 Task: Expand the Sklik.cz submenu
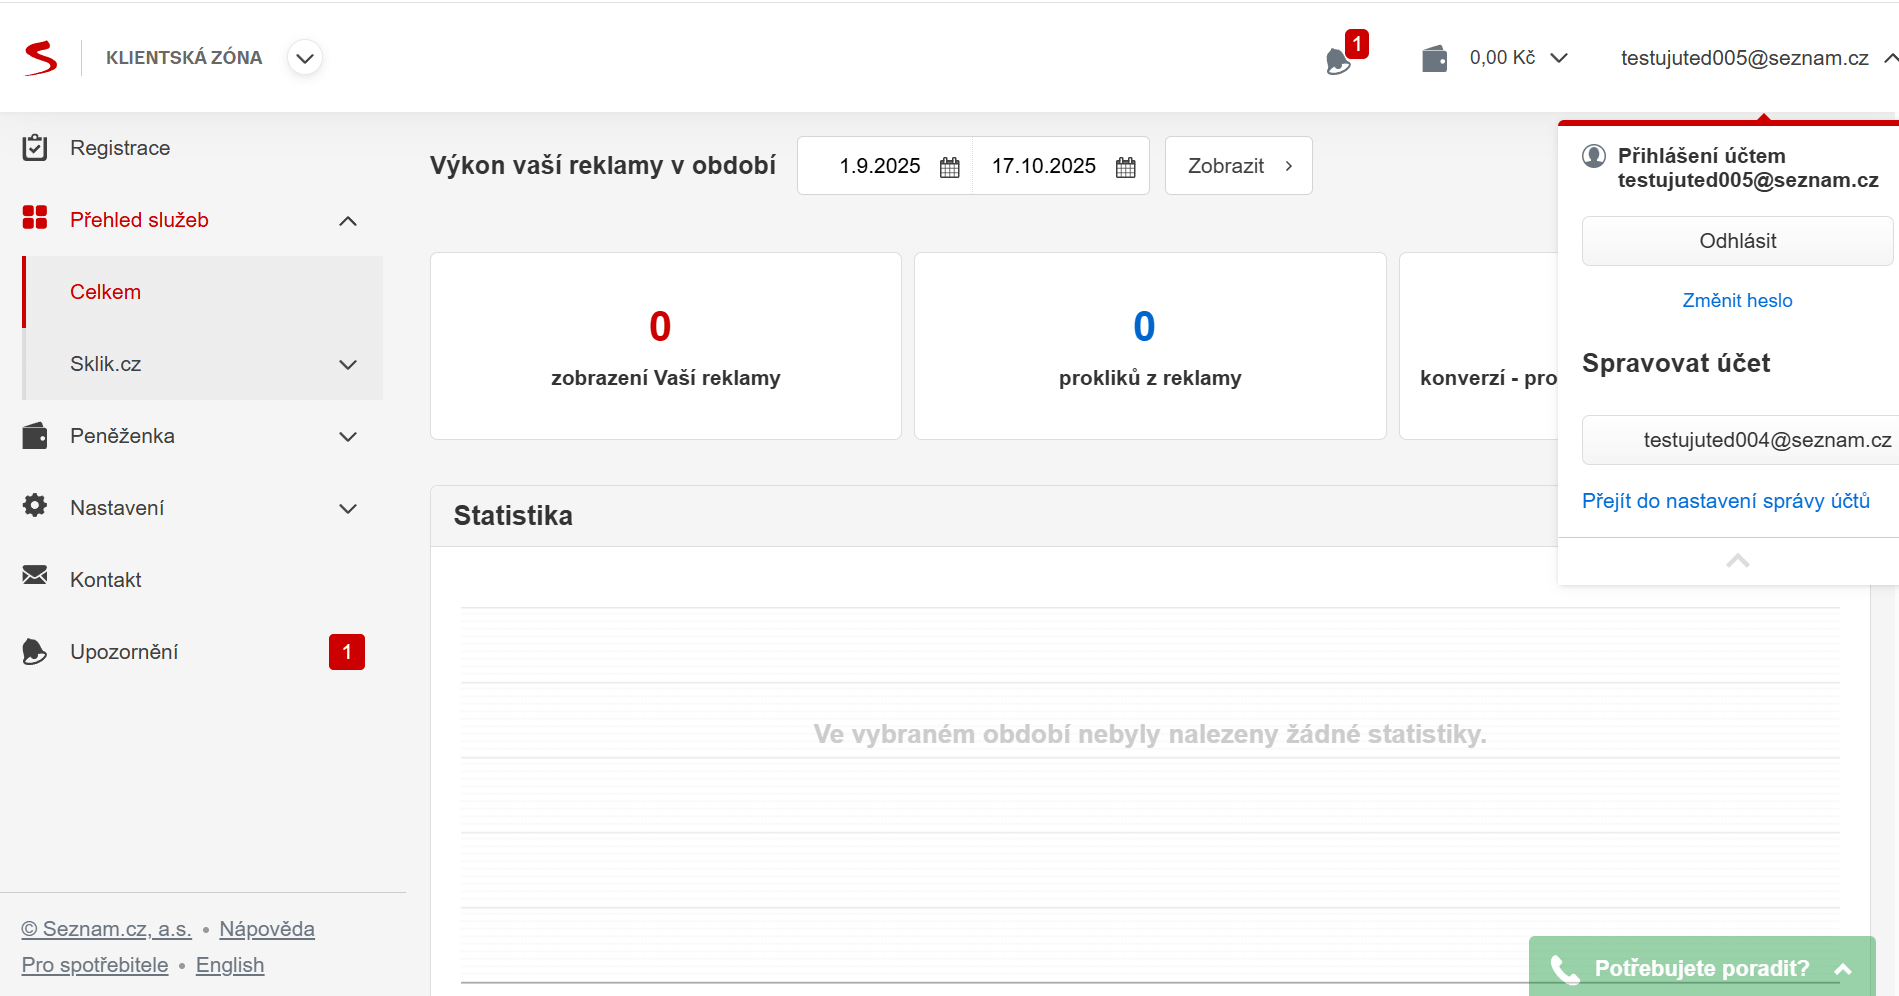[348, 365]
